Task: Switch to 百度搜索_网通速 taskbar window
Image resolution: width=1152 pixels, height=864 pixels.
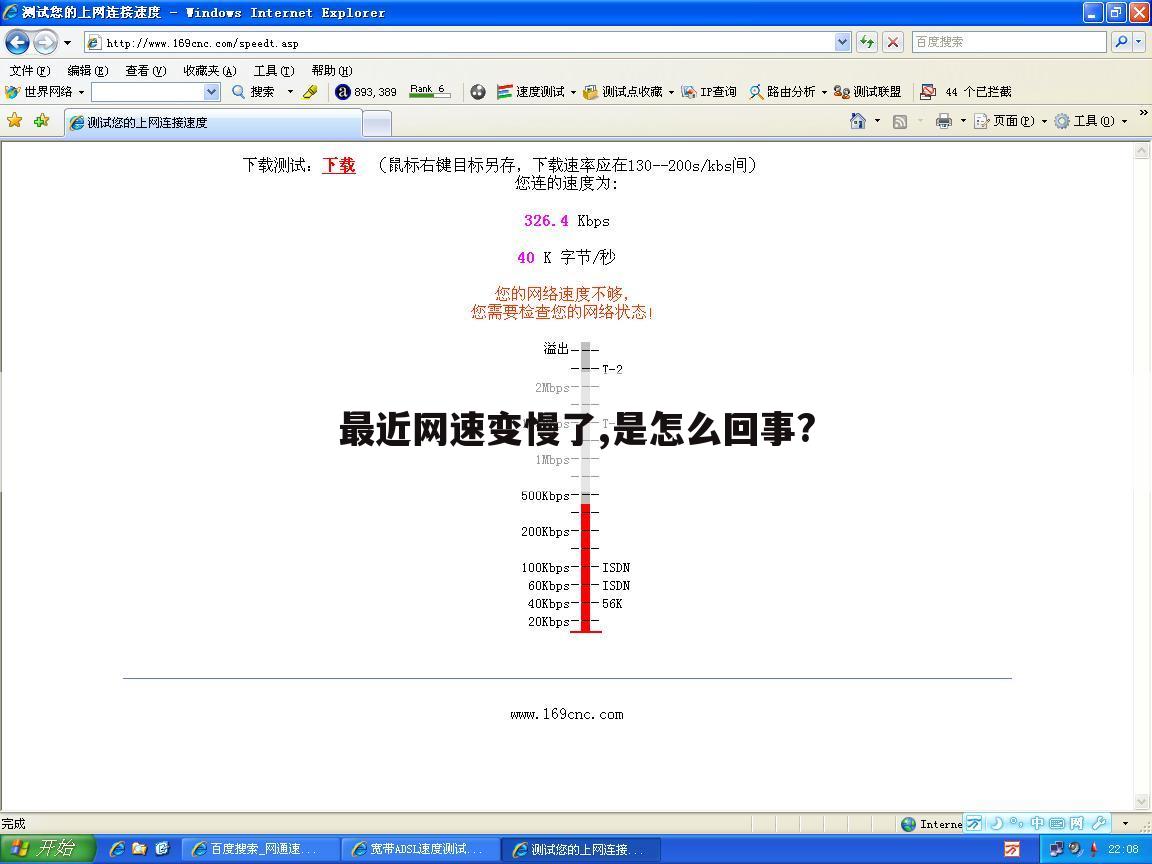Action: (259, 849)
